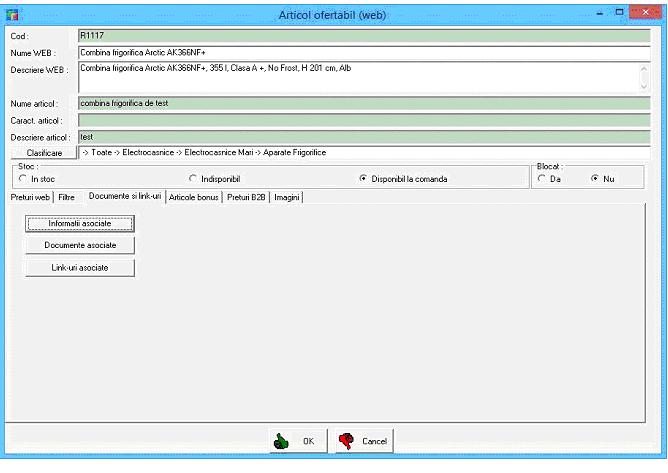Open the Filtre tab

tap(67, 197)
